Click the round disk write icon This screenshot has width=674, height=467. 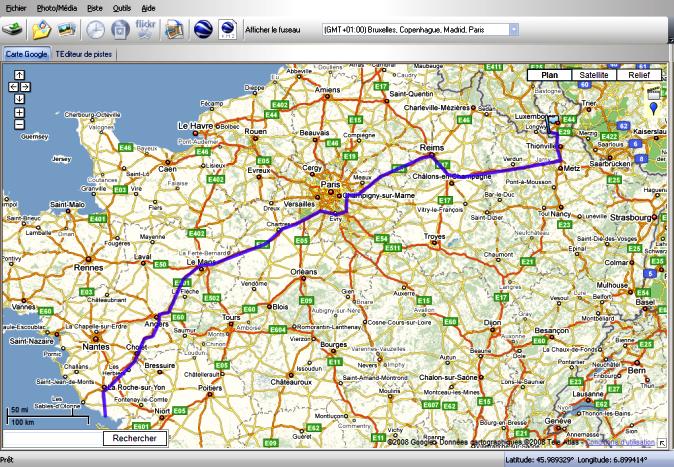(x=120, y=30)
